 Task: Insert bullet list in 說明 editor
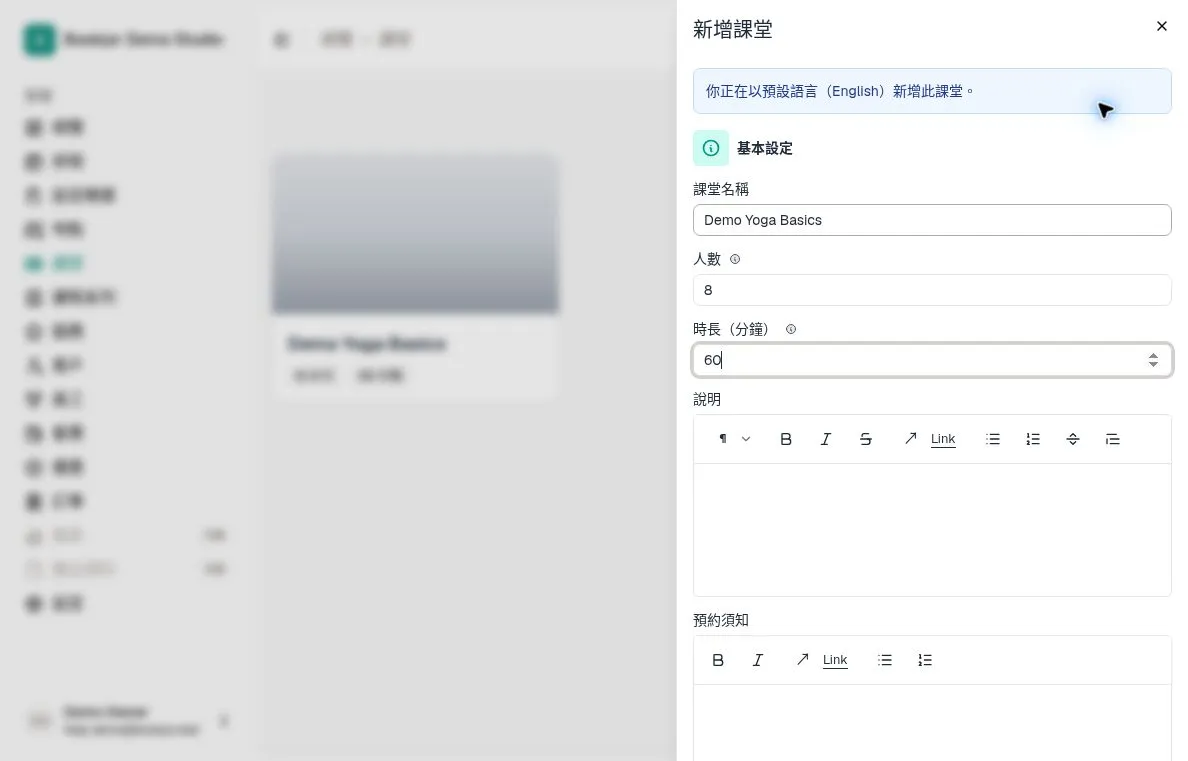(x=993, y=439)
